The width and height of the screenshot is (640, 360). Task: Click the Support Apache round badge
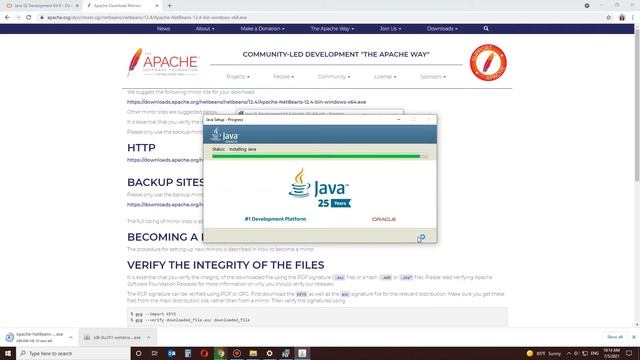[488, 62]
